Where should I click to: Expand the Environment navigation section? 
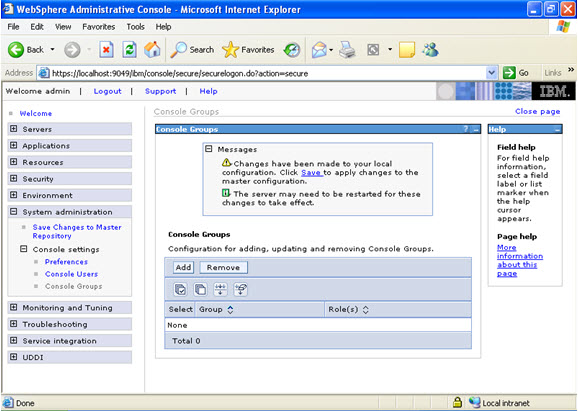pyautogui.click(x=14, y=195)
